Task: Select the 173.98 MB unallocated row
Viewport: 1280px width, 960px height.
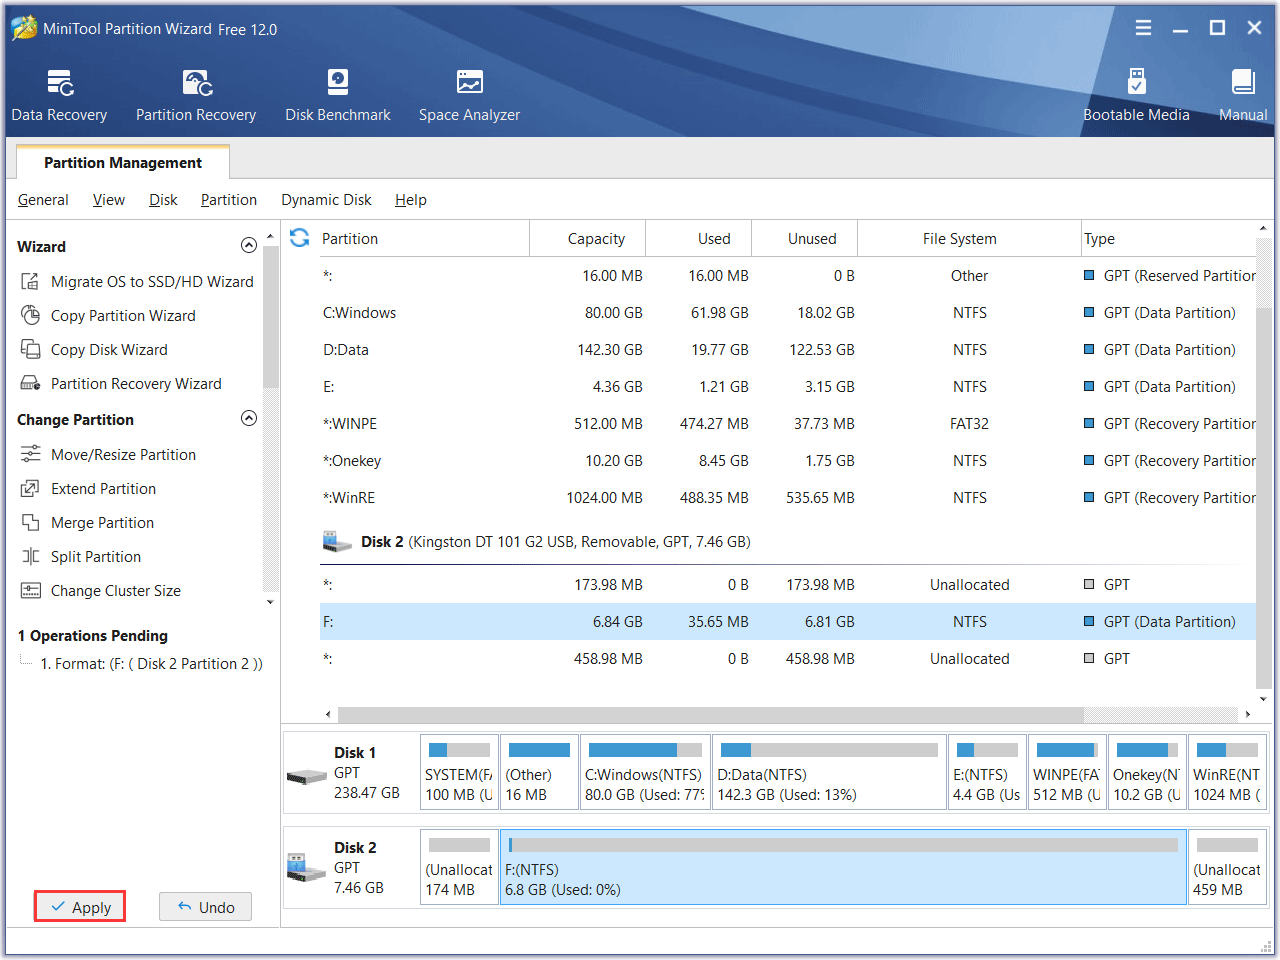Action: (x=788, y=585)
